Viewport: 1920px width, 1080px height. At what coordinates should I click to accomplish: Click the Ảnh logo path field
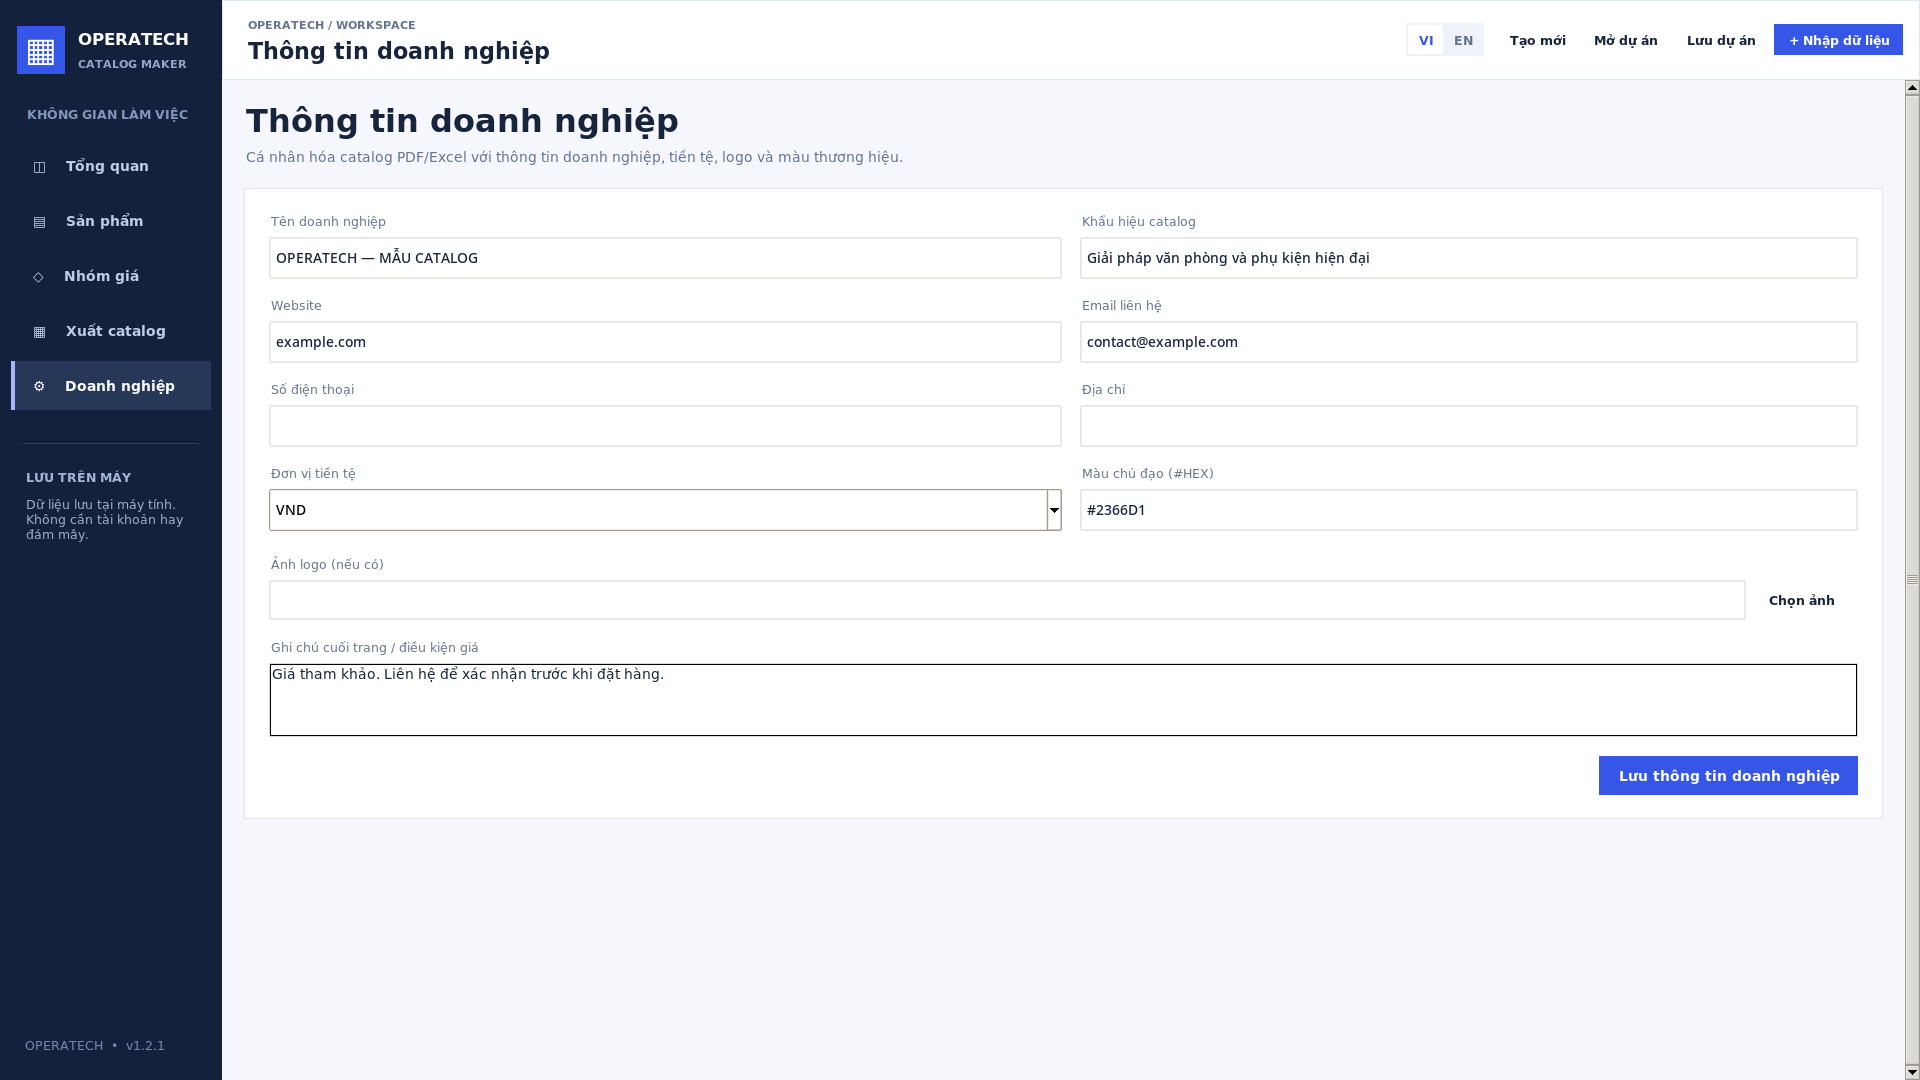pyautogui.click(x=1007, y=600)
